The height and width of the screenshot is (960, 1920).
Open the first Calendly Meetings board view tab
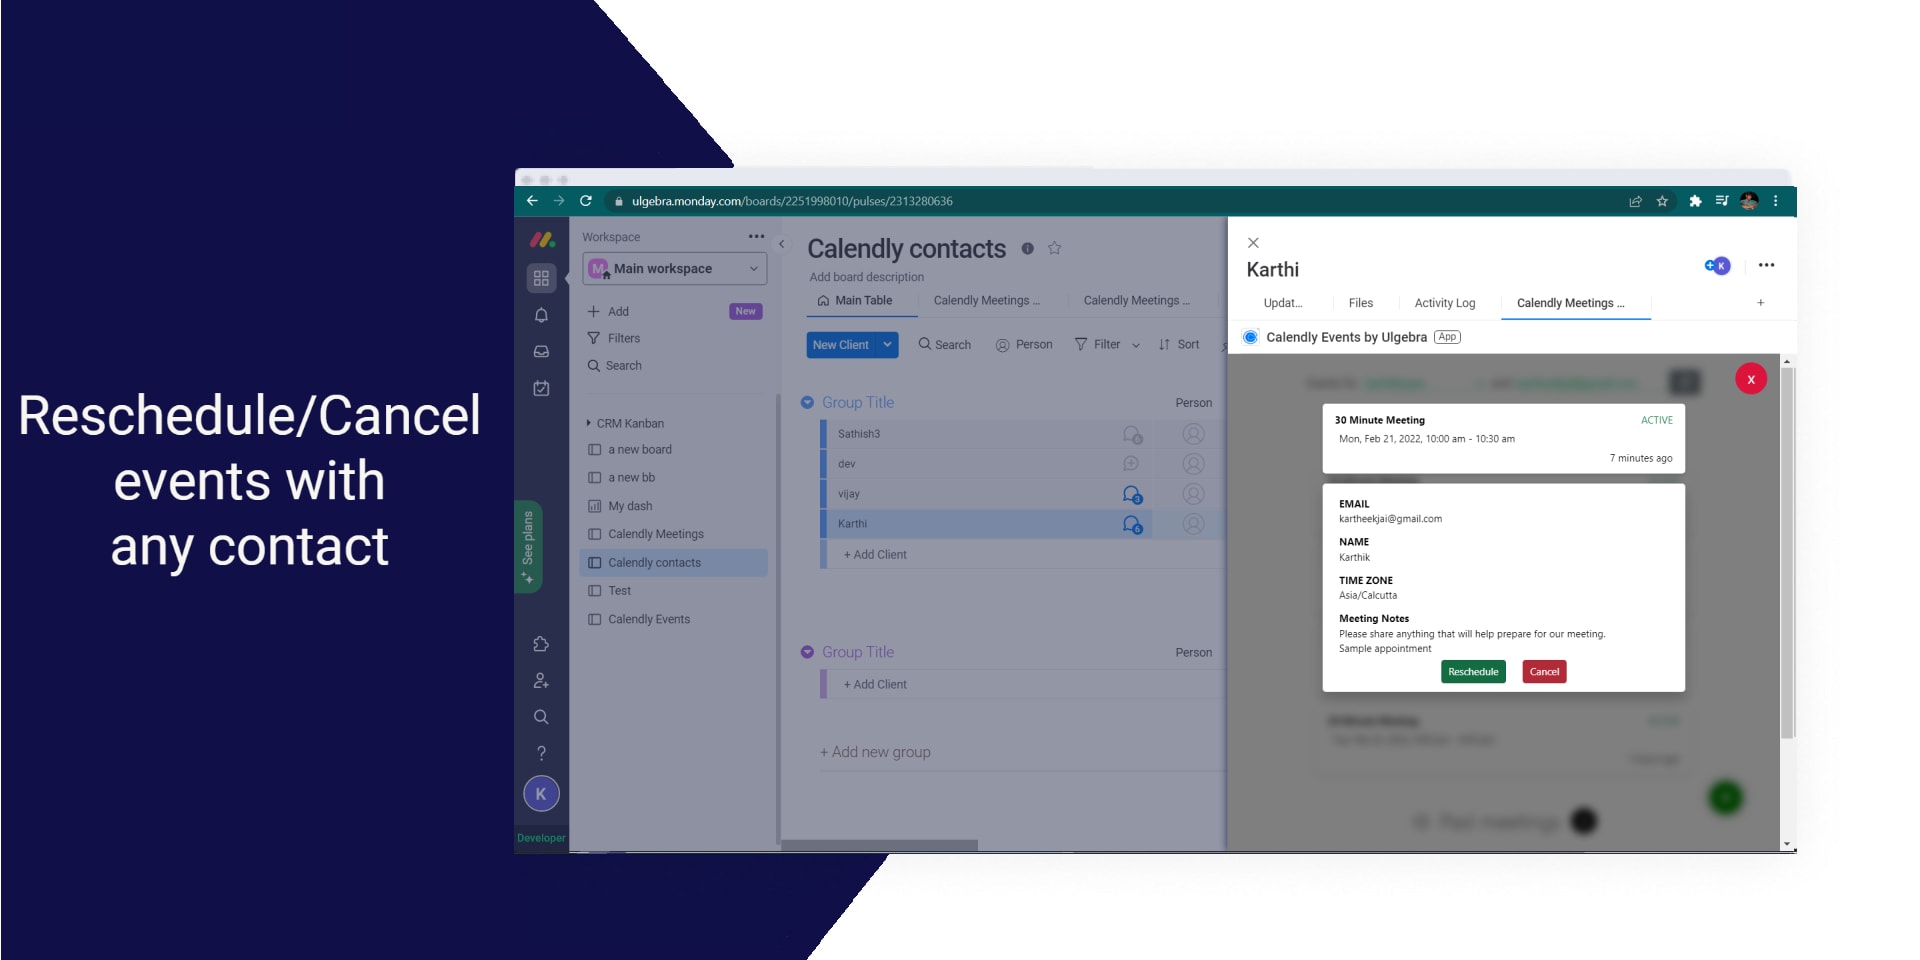click(x=986, y=300)
